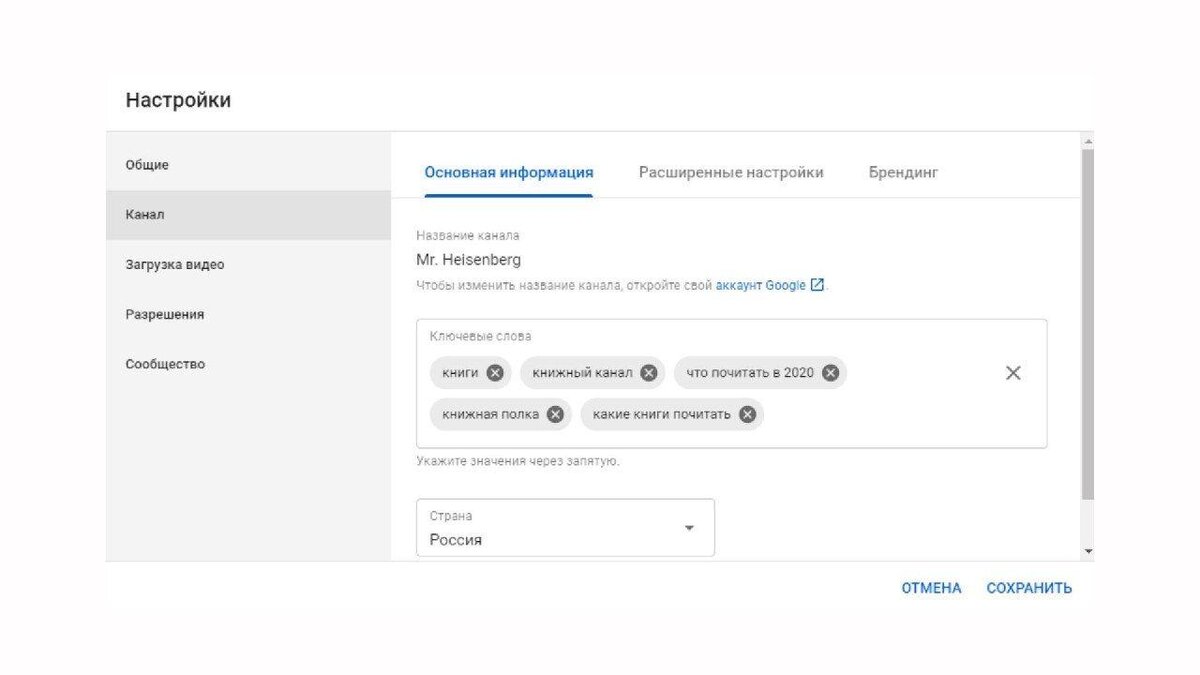Remove the "книжный канал" keyword chip
Image resolution: width=1200 pixels, height=675 pixels.
pyautogui.click(x=649, y=373)
